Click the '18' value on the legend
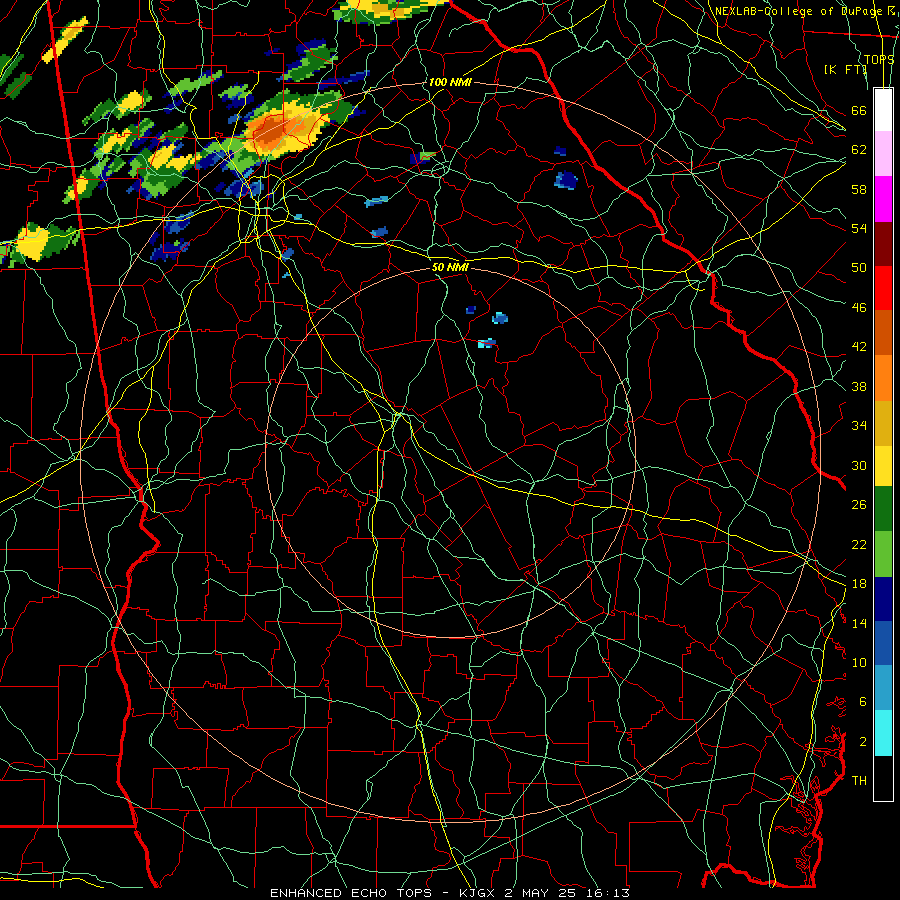 (x=859, y=584)
